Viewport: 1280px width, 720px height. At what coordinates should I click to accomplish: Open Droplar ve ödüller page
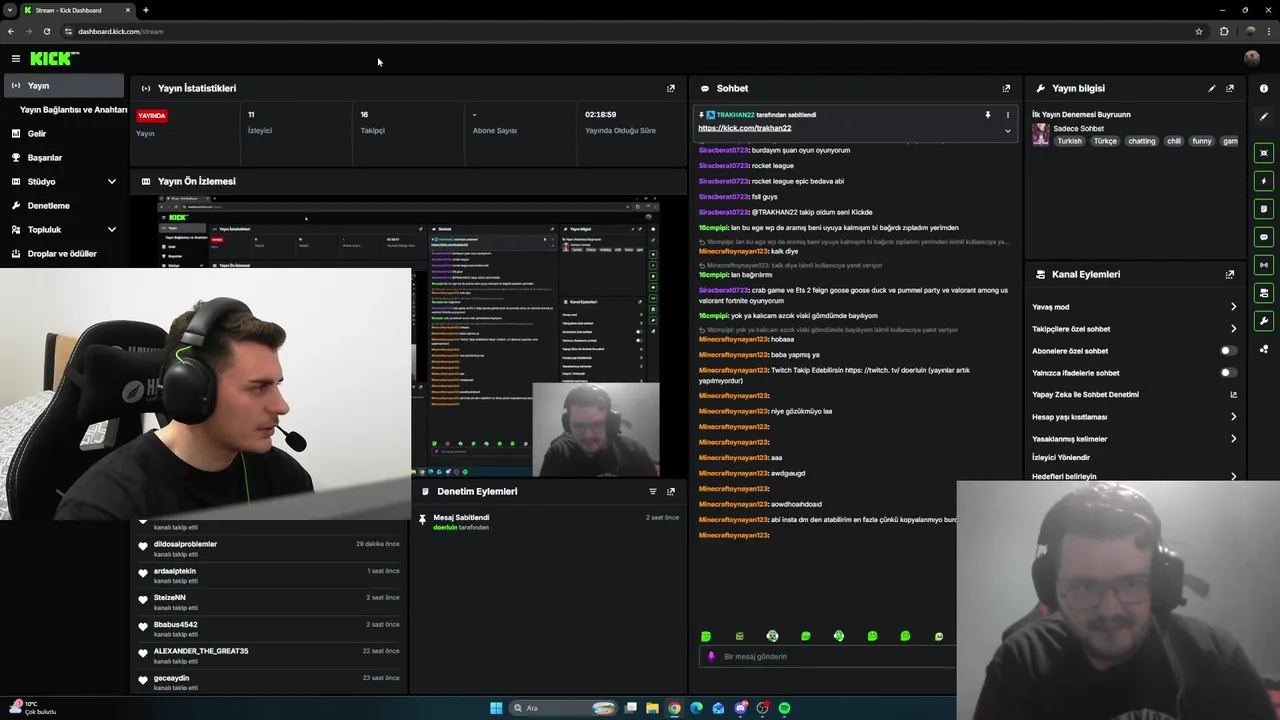coord(64,254)
